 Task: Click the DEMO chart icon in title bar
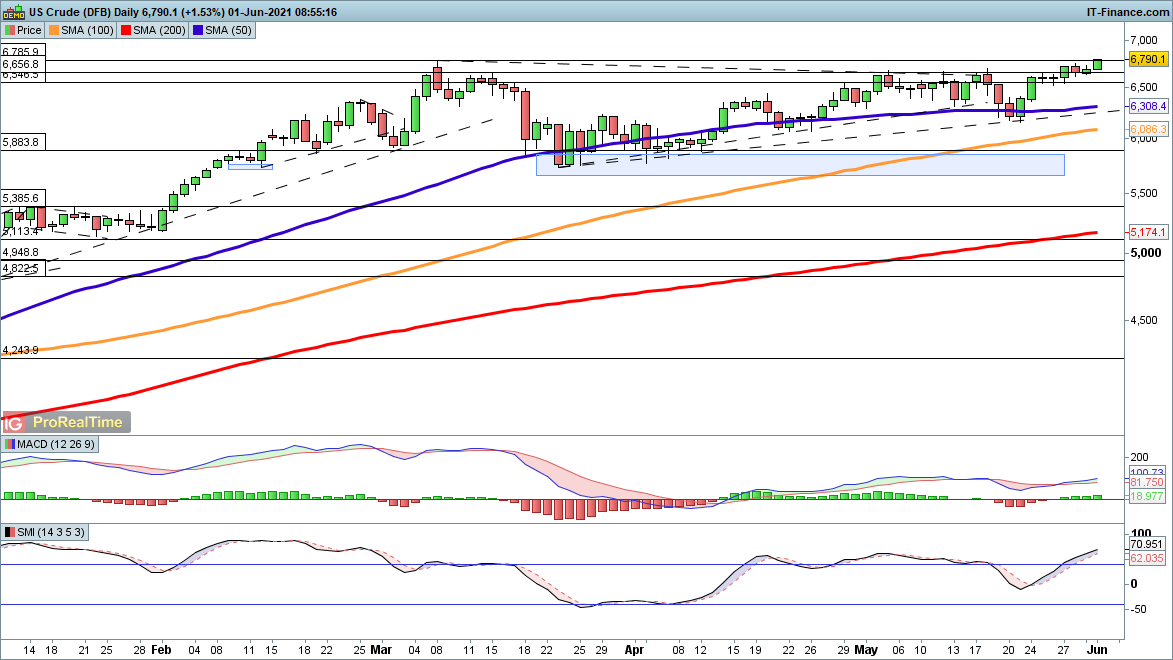pyautogui.click(x=13, y=12)
